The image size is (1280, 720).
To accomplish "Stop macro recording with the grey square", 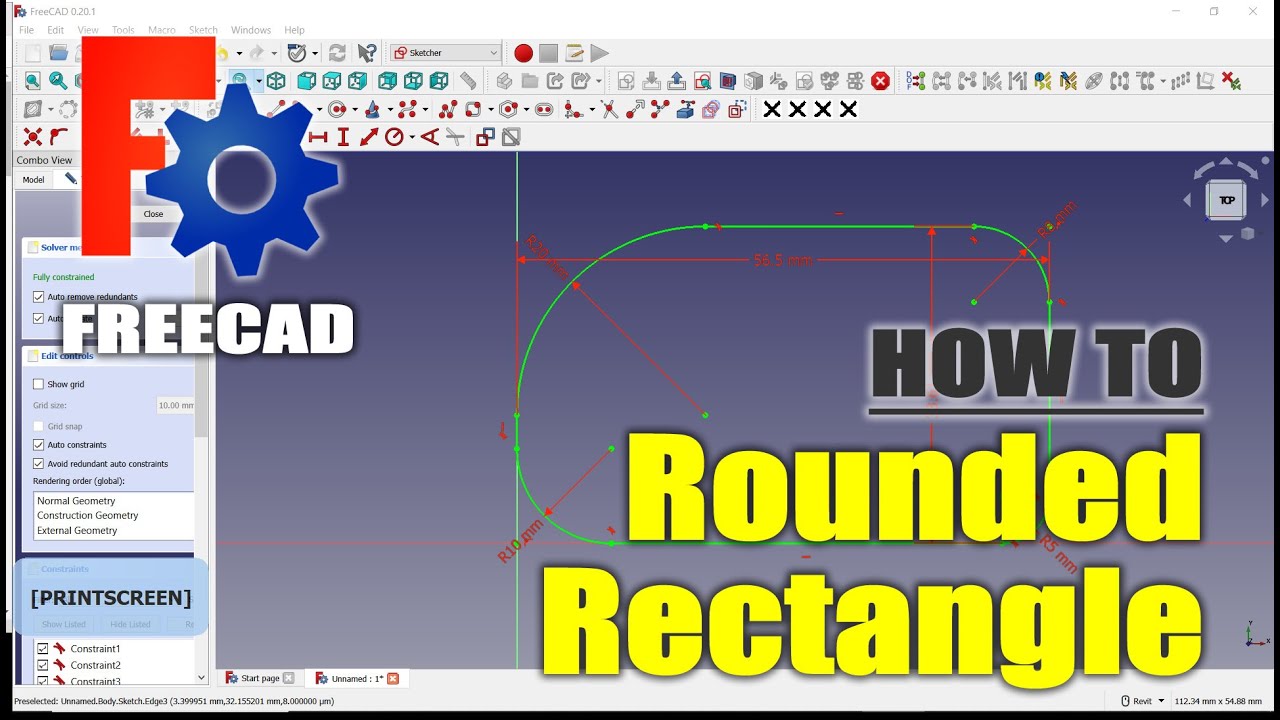I will [x=548, y=53].
